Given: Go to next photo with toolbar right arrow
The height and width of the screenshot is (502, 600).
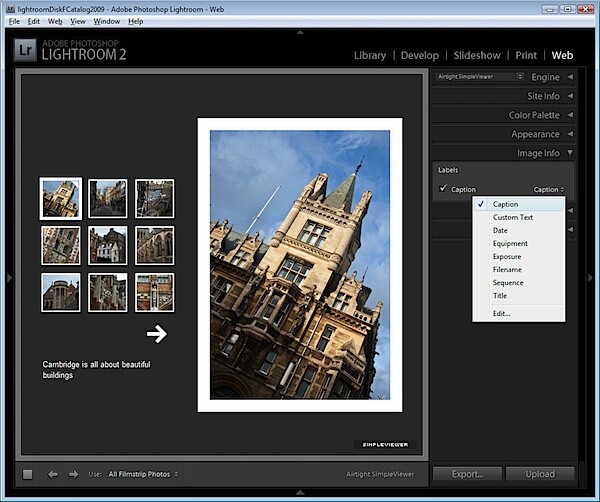Looking at the screenshot, I should pos(73,474).
